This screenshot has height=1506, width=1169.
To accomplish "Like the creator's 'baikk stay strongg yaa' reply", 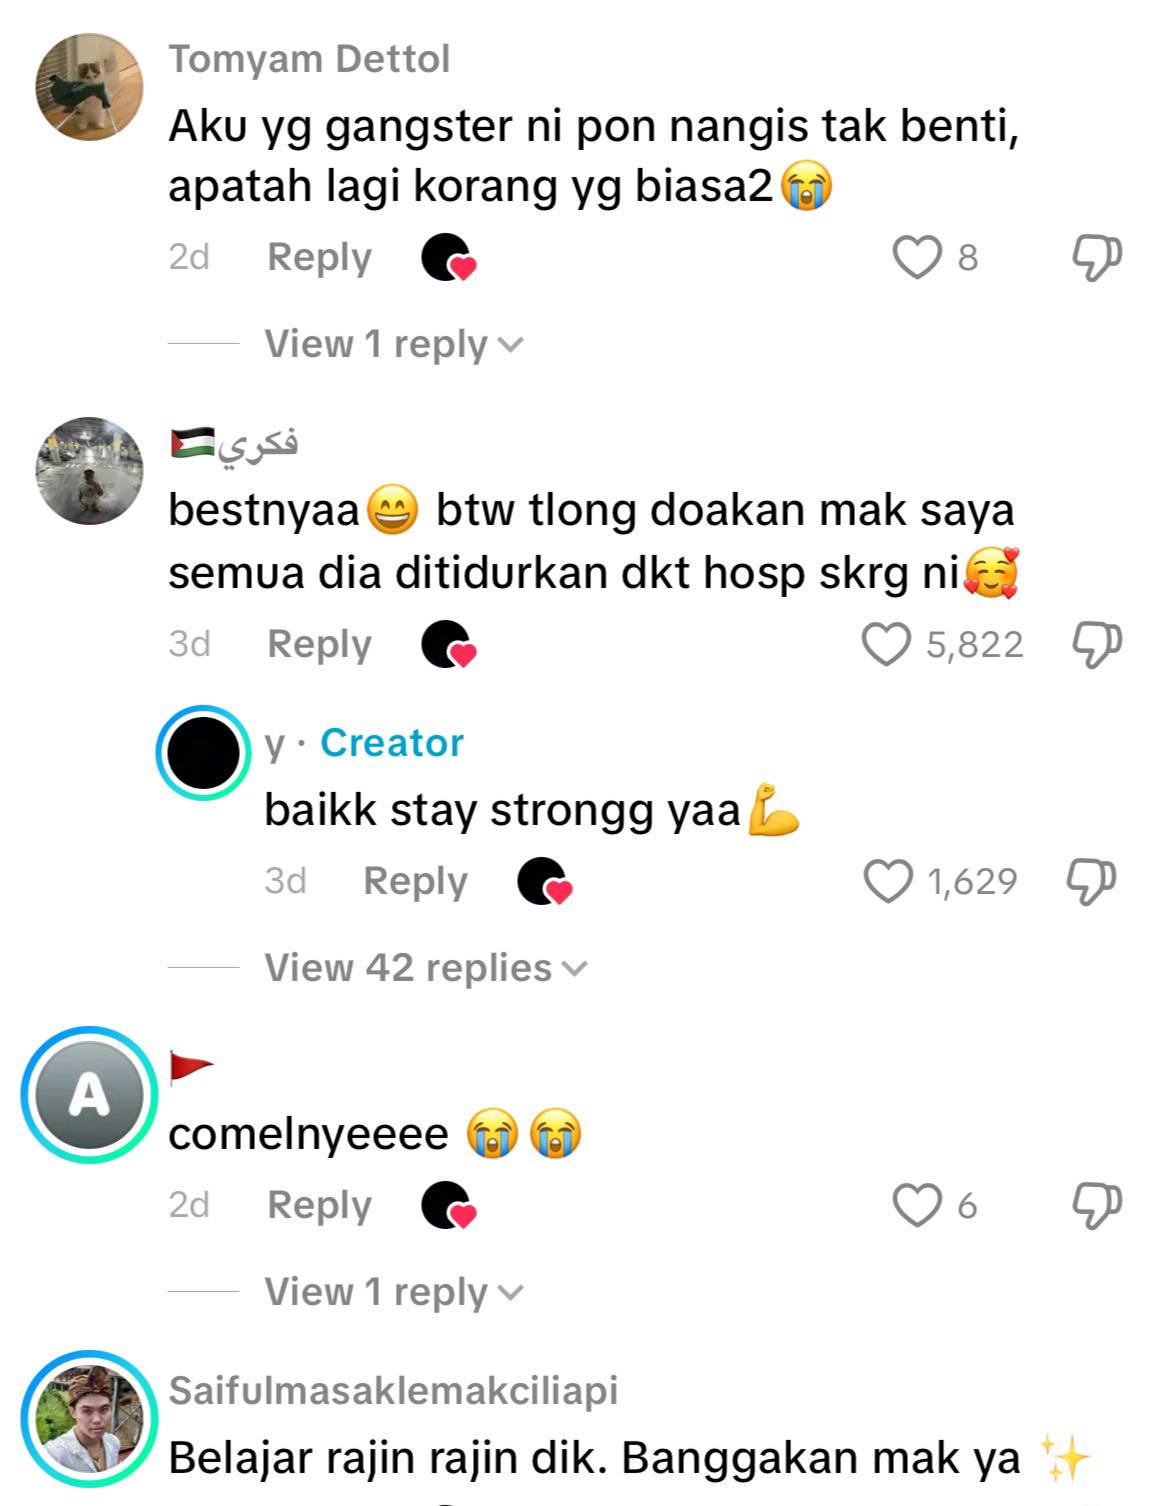I will pyautogui.click(x=888, y=882).
